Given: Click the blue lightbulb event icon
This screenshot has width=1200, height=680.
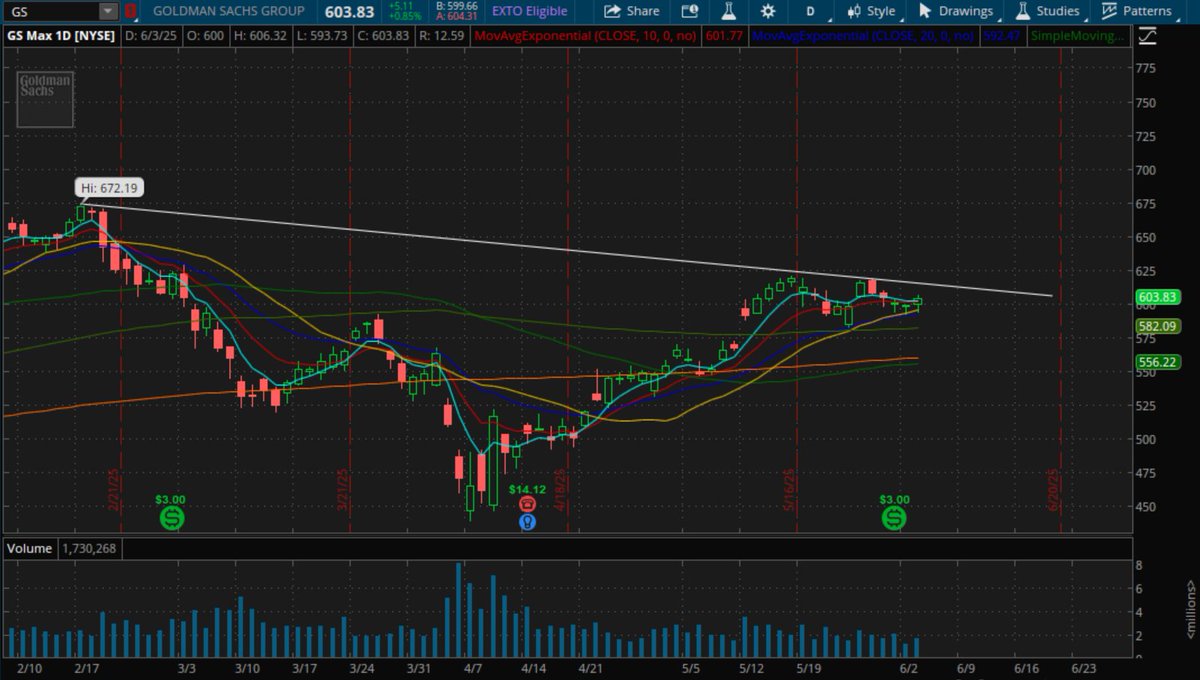Looking at the screenshot, I should (527, 521).
